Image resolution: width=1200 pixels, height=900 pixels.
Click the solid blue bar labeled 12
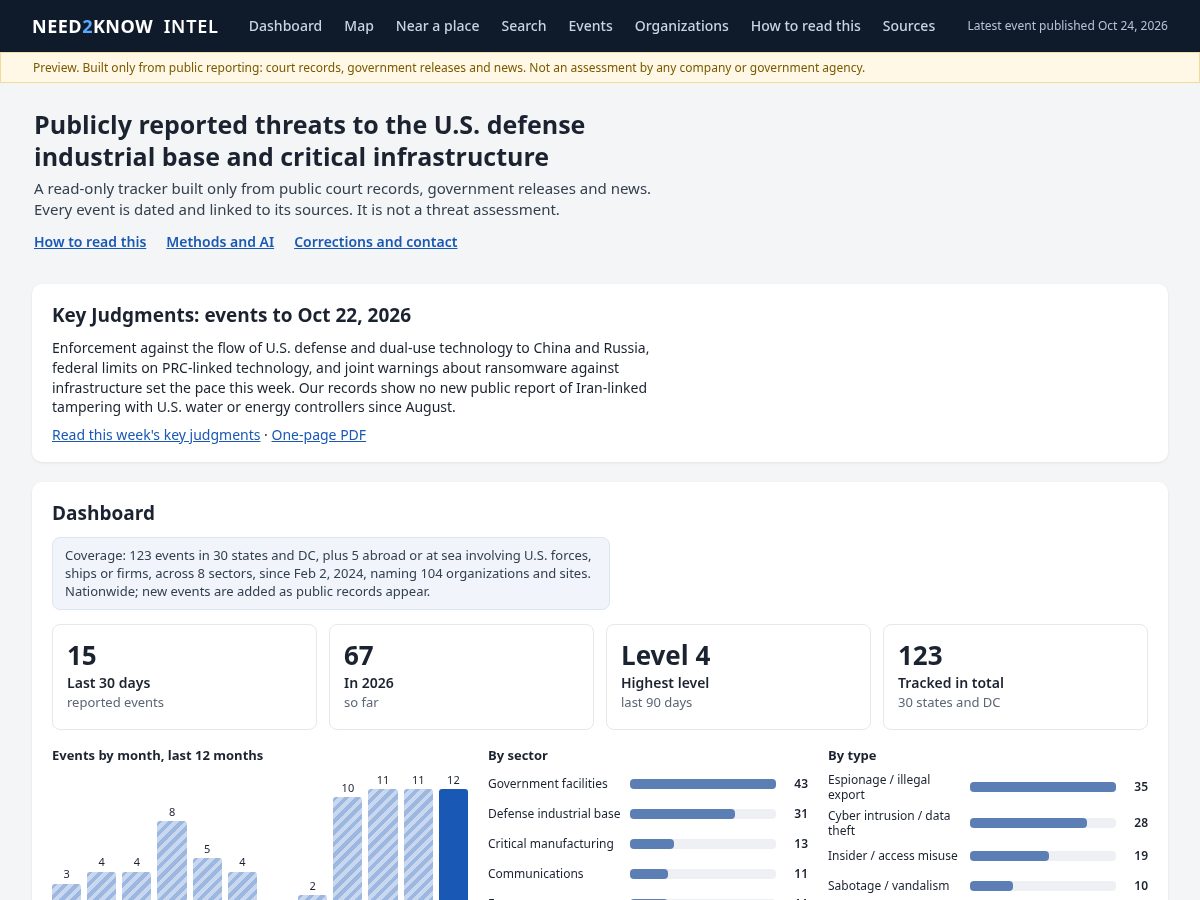pyautogui.click(x=453, y=844)
